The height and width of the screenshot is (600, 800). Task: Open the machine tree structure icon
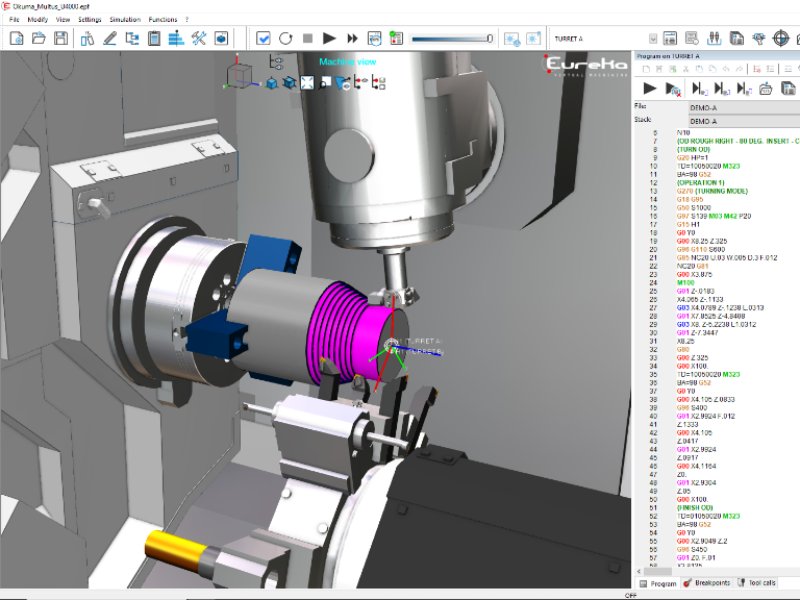[x=132, y=38]
